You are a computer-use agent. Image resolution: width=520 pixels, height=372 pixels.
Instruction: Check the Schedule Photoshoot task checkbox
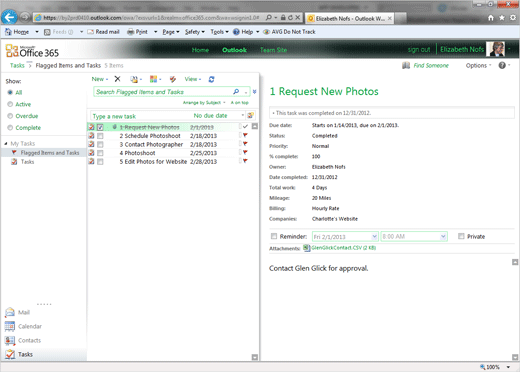[100, 136]
